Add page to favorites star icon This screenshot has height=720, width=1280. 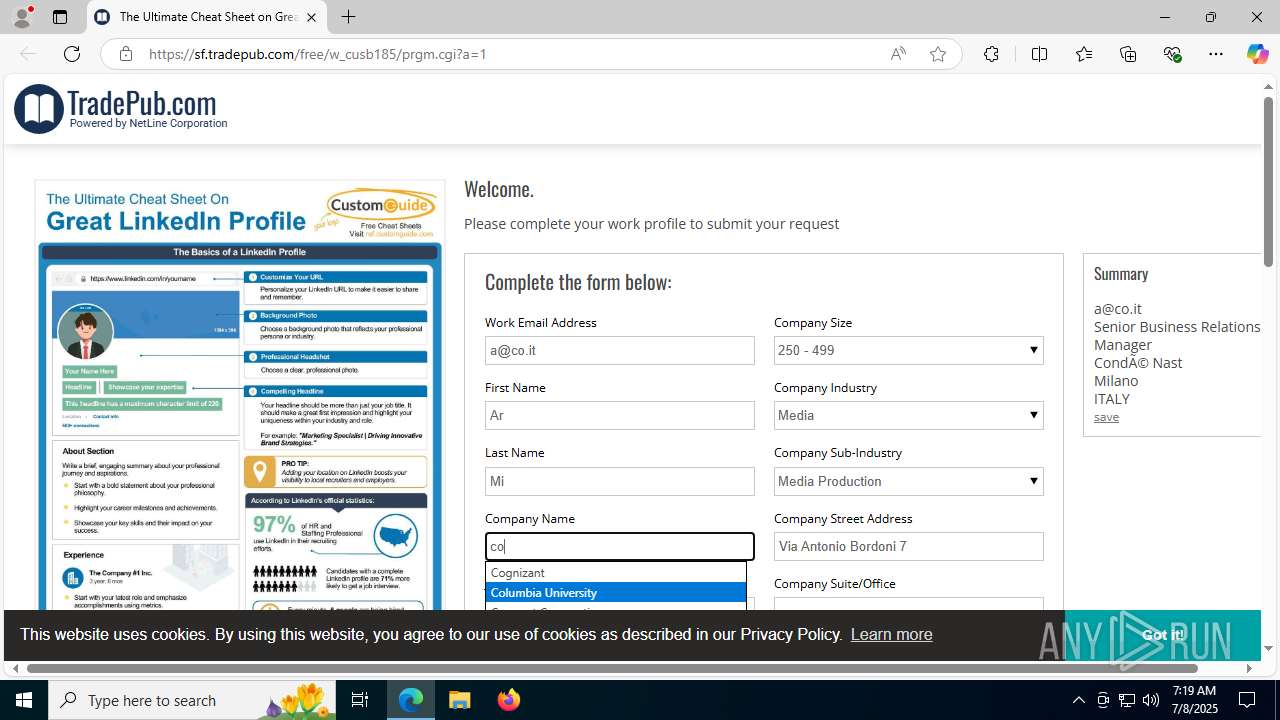tap(938, 54)
